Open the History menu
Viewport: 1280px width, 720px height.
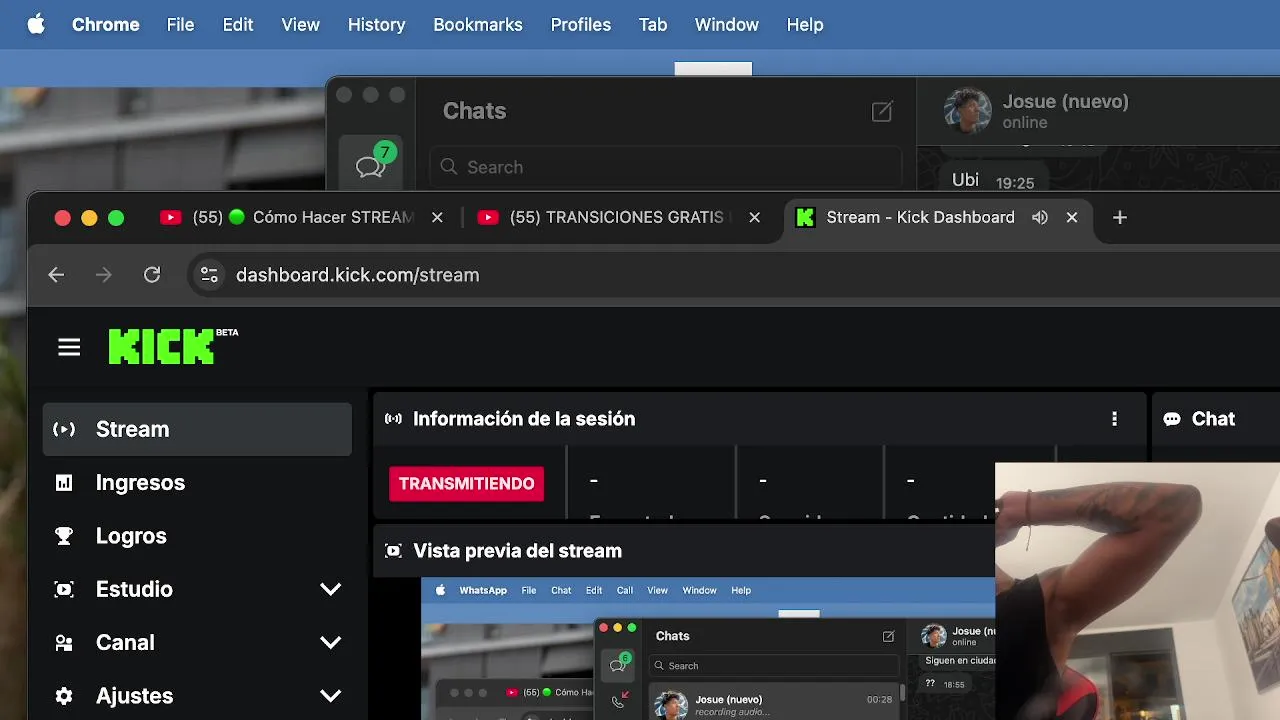point(376,25)
